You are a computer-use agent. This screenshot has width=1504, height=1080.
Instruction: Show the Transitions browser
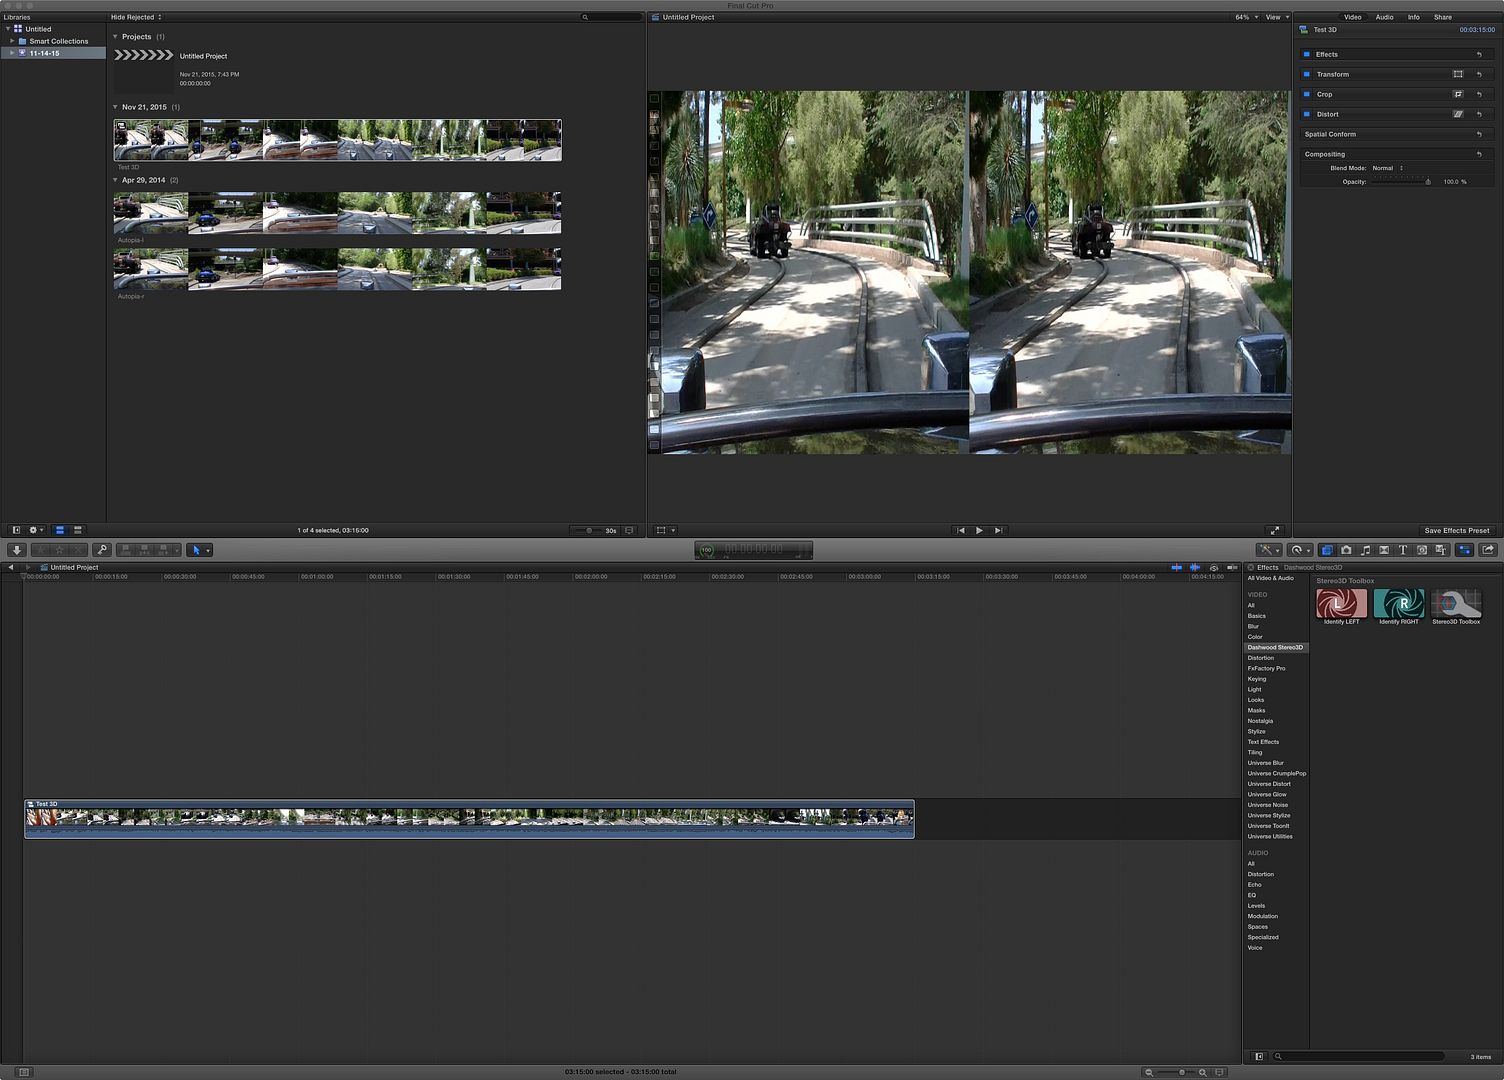tap(1384, 550)
